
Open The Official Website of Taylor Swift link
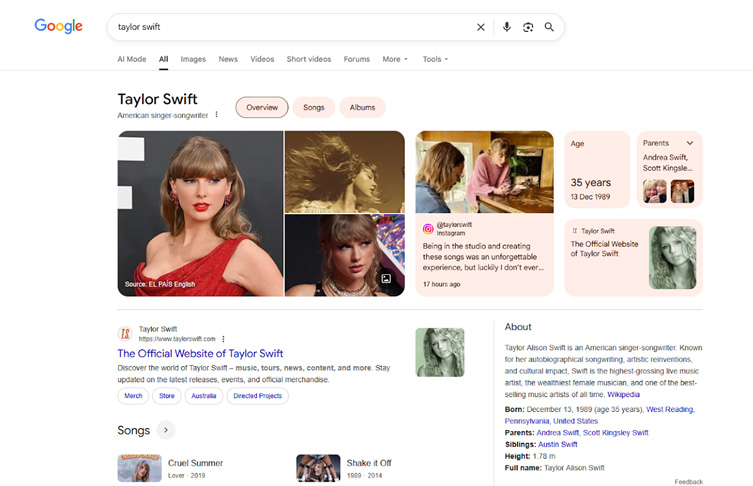200,353
